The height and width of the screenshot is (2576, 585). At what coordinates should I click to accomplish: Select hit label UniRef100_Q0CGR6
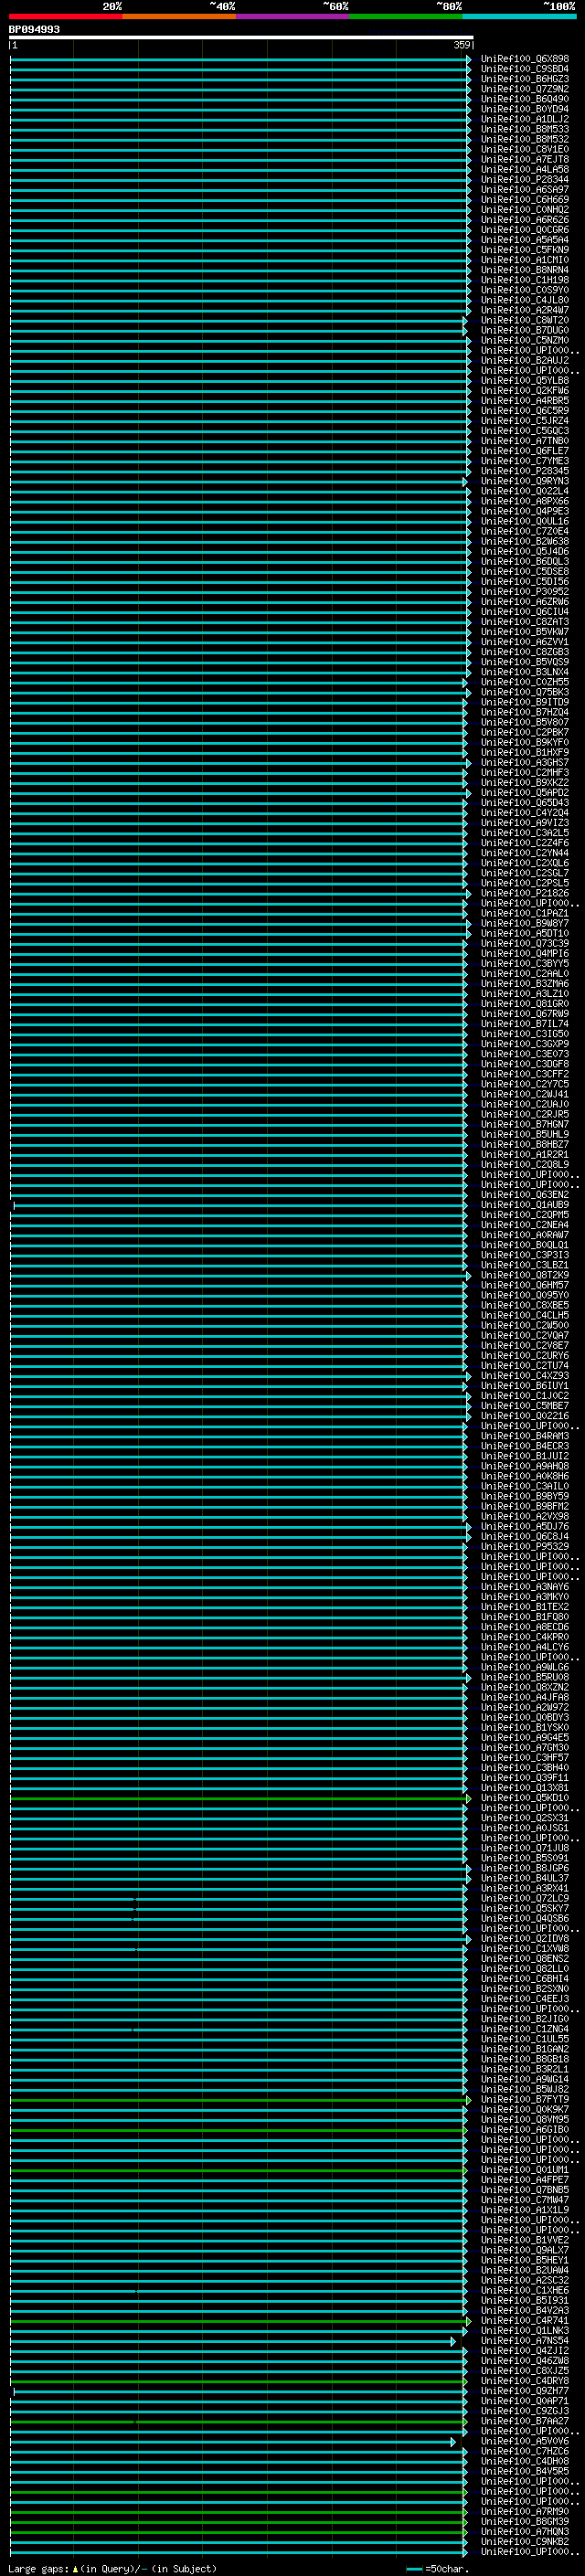(x=525, y=230)
